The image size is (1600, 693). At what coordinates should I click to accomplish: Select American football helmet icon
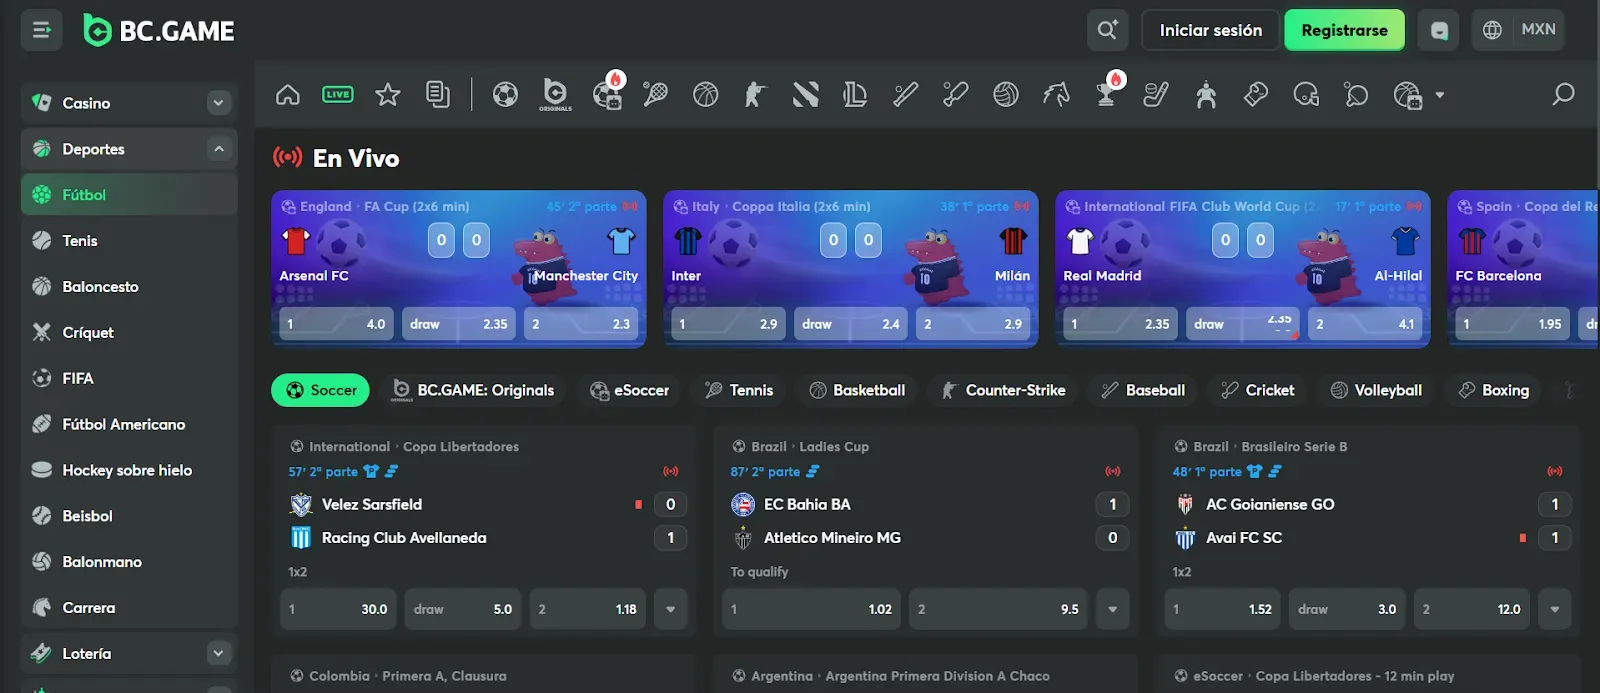pos(1306,95)
